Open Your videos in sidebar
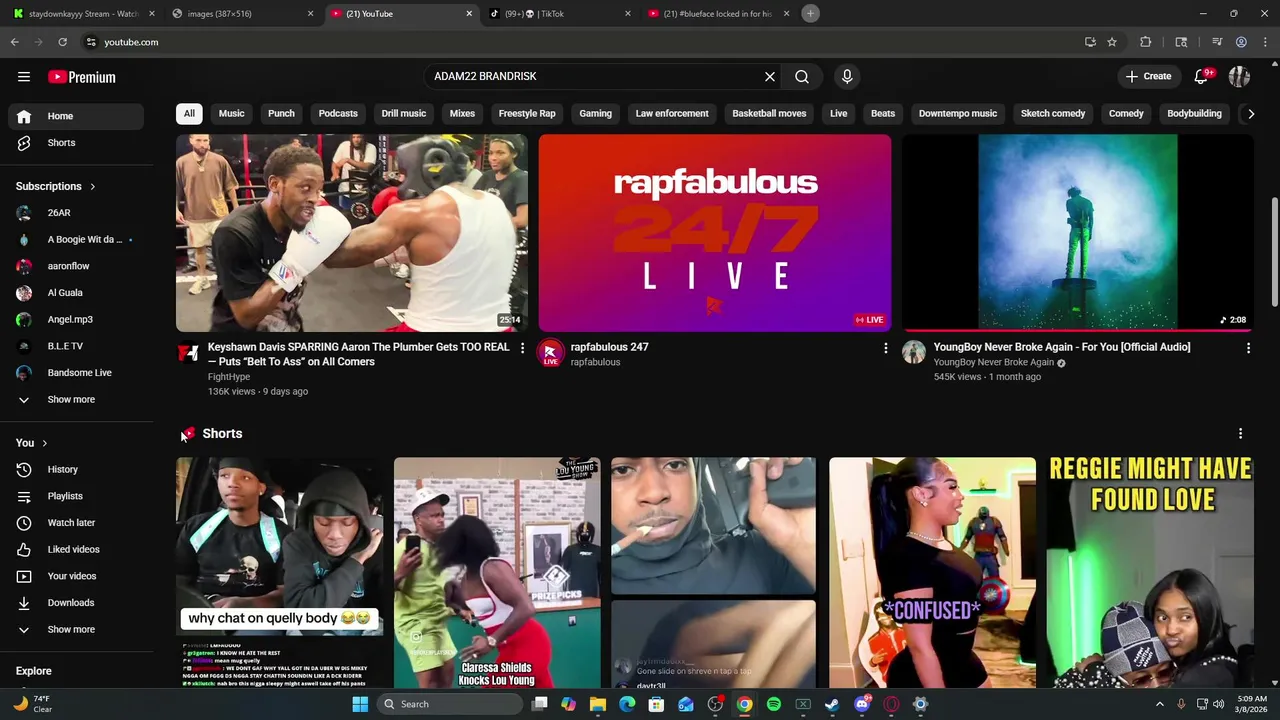1280x720 pixels. 76,576
